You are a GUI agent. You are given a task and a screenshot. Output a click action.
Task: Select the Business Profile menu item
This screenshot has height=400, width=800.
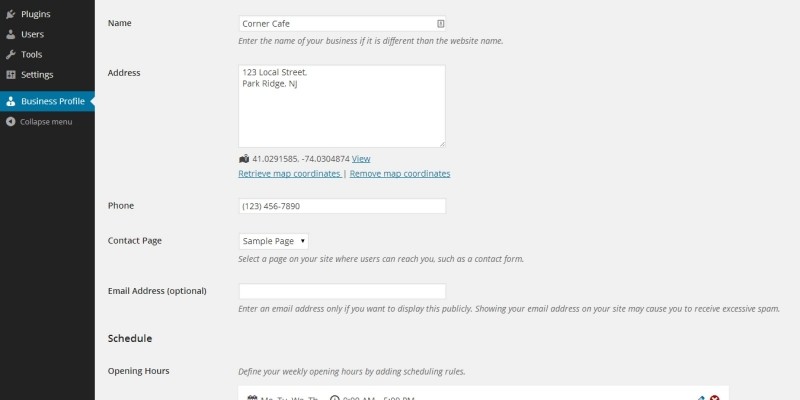[52, 101]
